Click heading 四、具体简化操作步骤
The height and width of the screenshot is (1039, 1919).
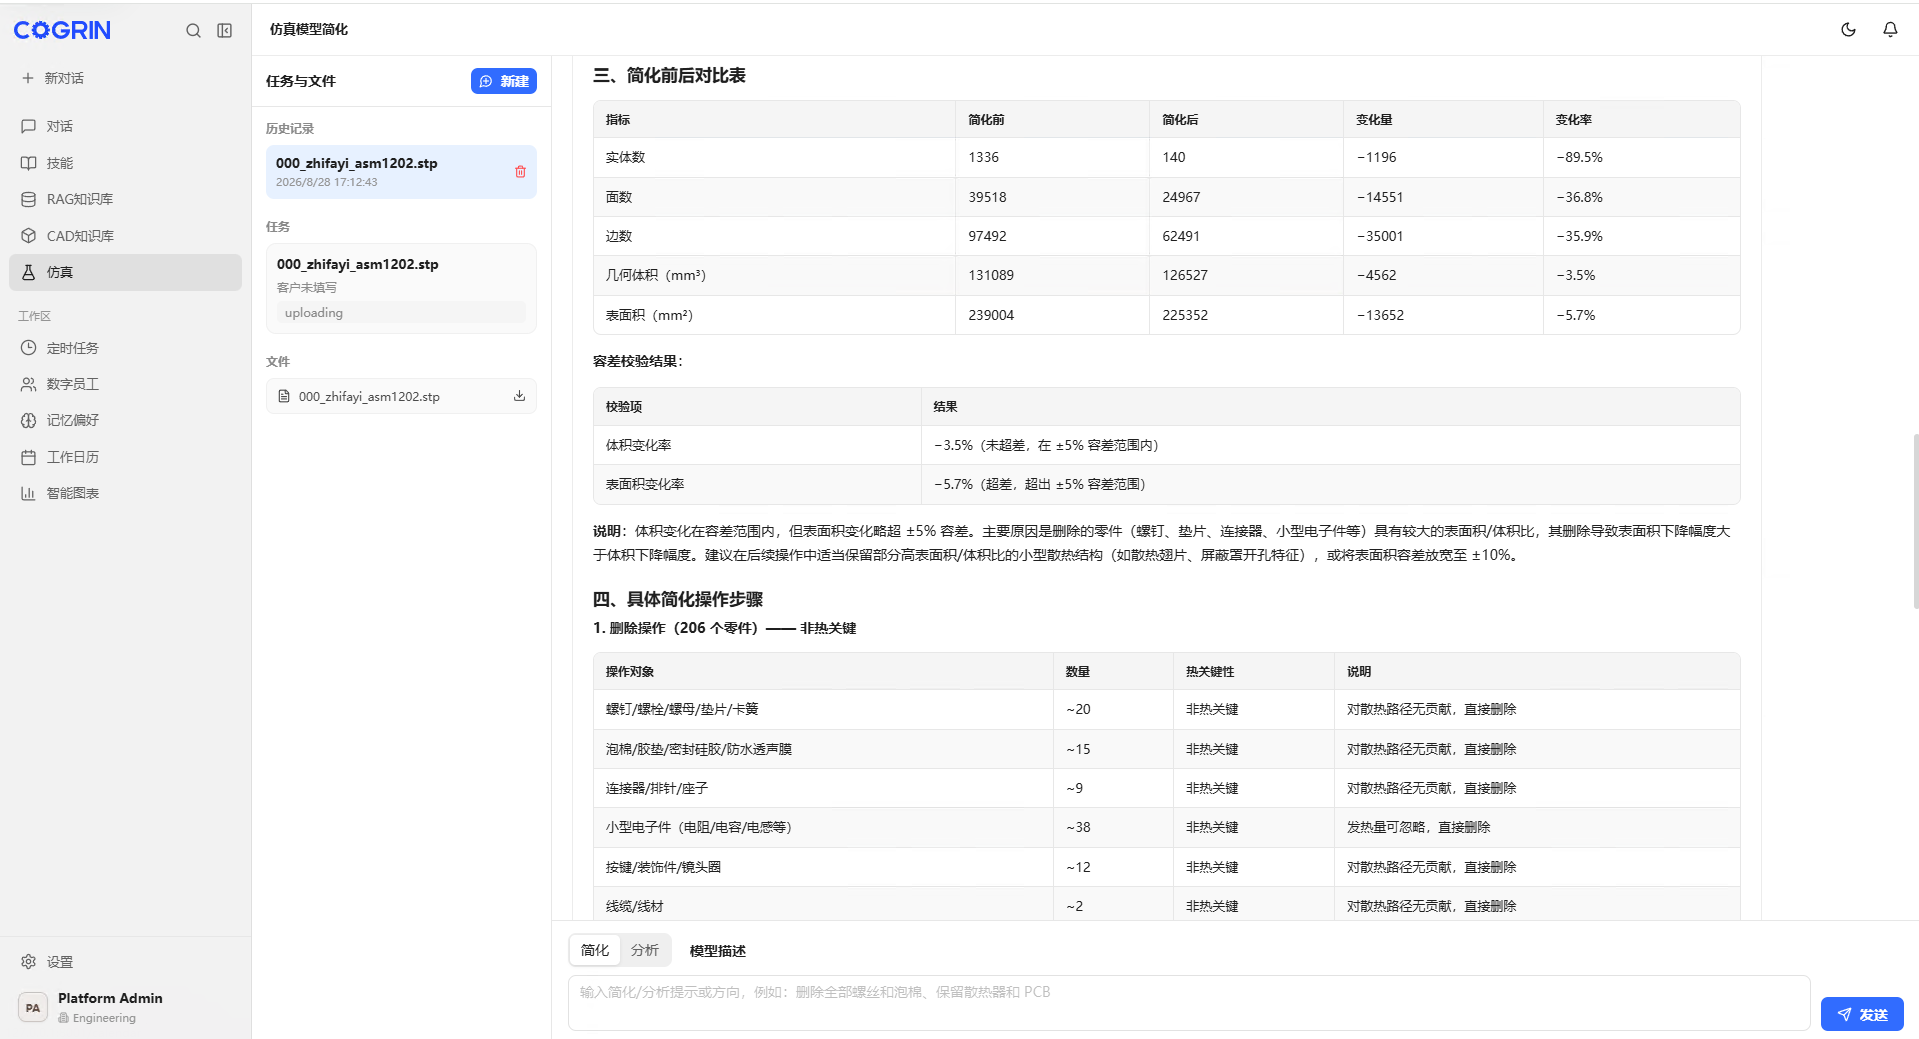(x=677, y=599)
